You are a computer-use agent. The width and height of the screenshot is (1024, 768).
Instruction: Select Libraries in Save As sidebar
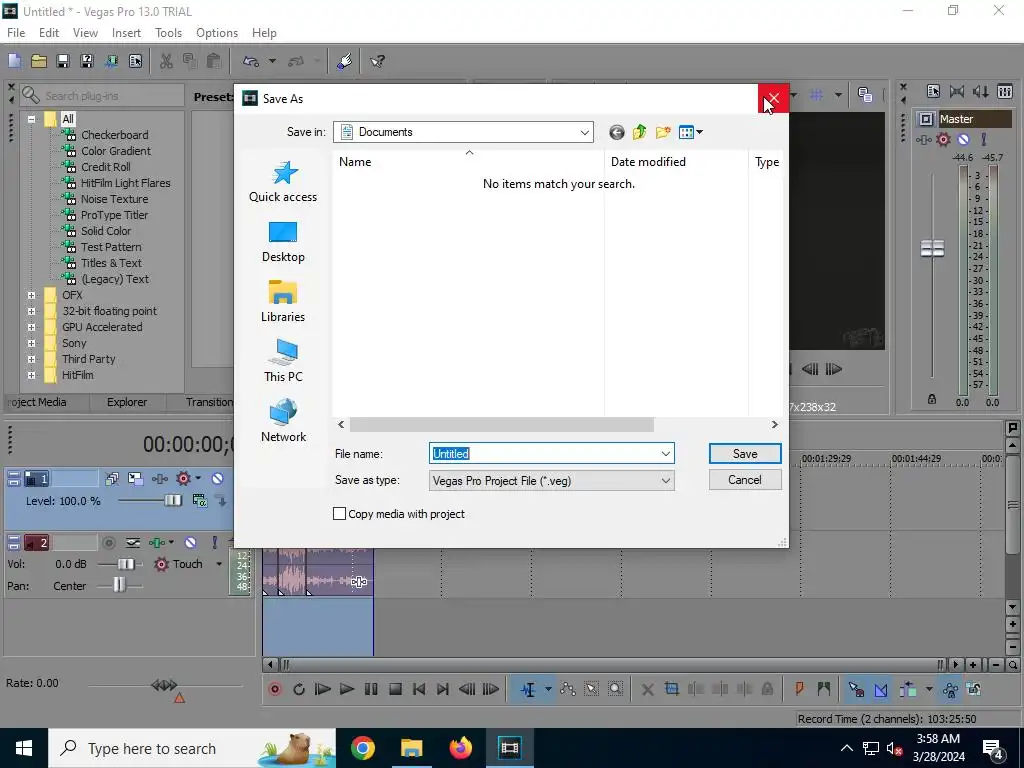[283, 302]
